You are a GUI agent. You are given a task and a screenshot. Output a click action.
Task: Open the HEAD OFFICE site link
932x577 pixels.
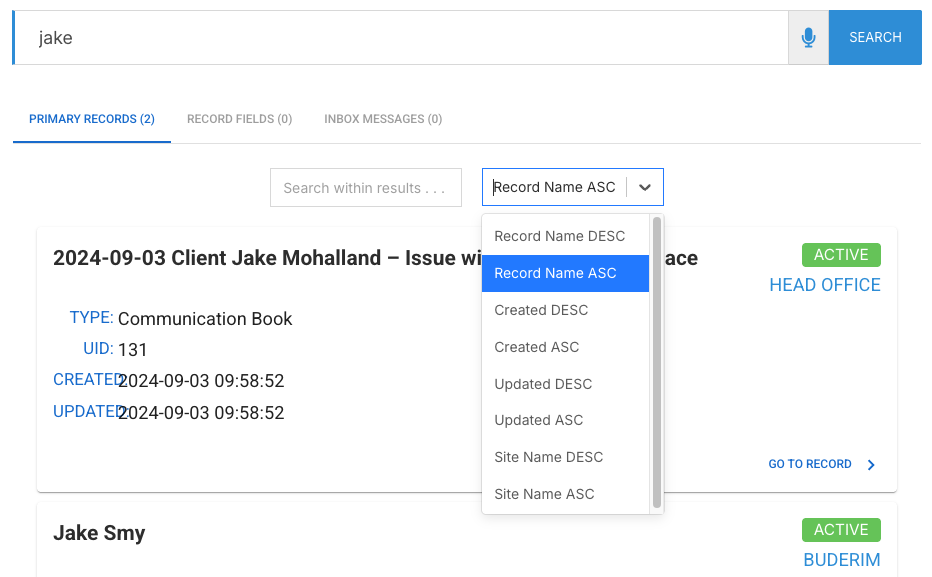(x=824, y=285)
